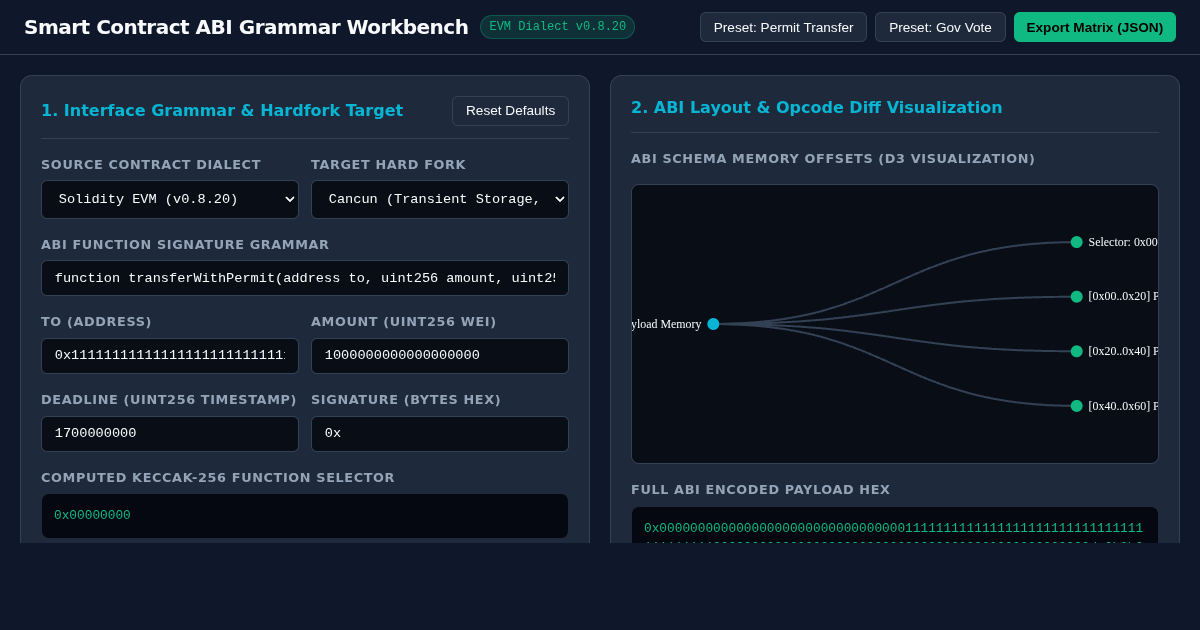Click the Interface Grammar & Hardfork Target heading
Screen dimensions: 1200x630
pyautogui.click(x=222, y=111)
